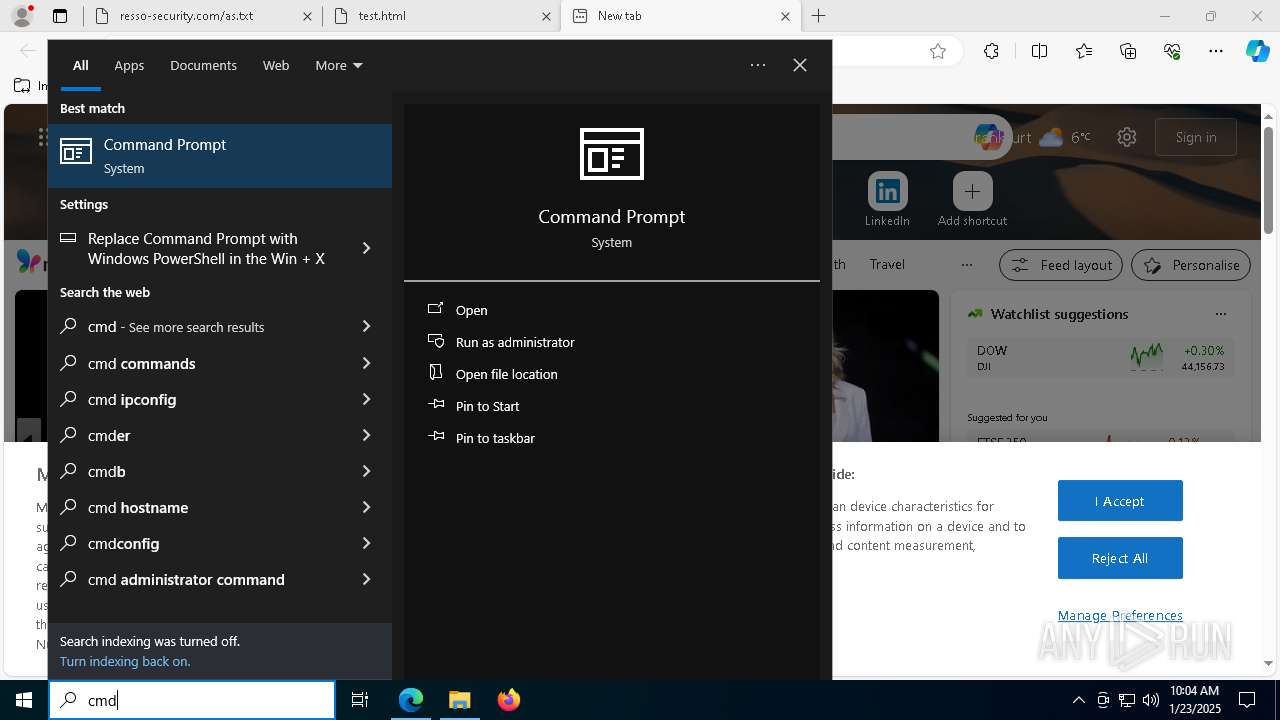Image resolution: width=1280 pixels, height=720 pixels.
Task: Open a new browser tab with plus
Action: coord(819,16)
